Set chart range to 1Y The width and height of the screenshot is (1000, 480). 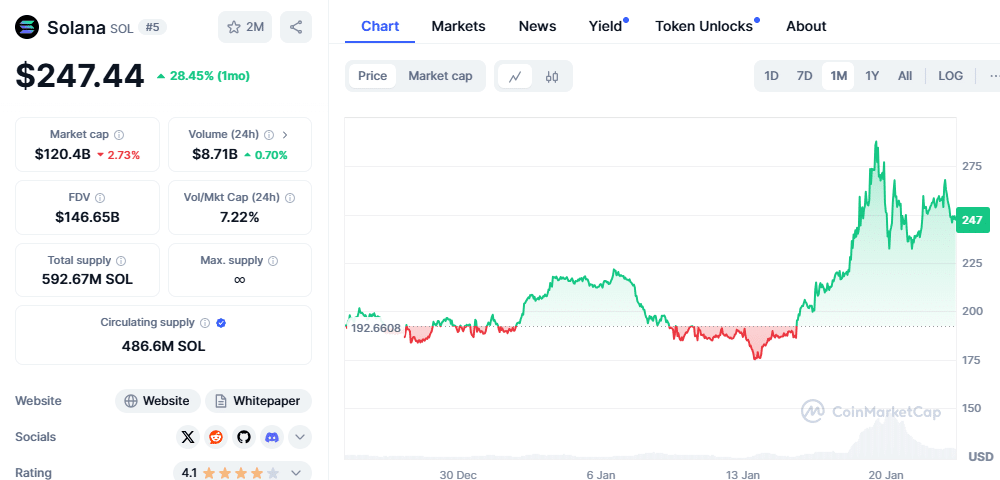[x=872, y=76]
